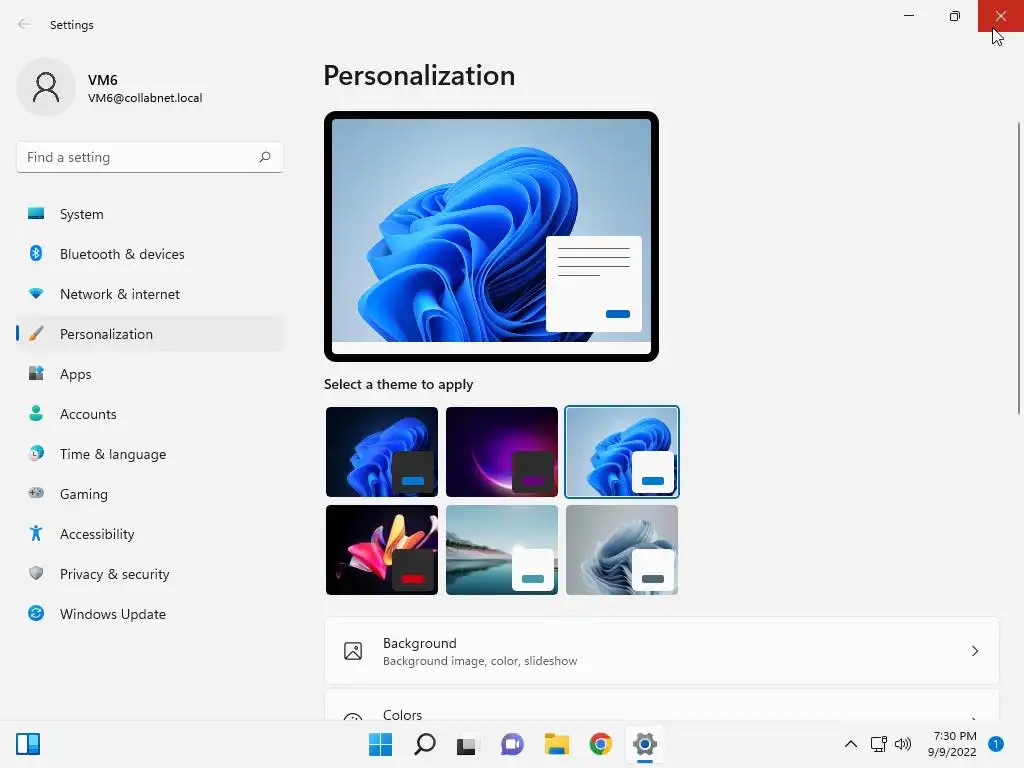Viewport: 1024px width, 768px height.
Task: Open Privacy & security settings
Action: (150, 573)
